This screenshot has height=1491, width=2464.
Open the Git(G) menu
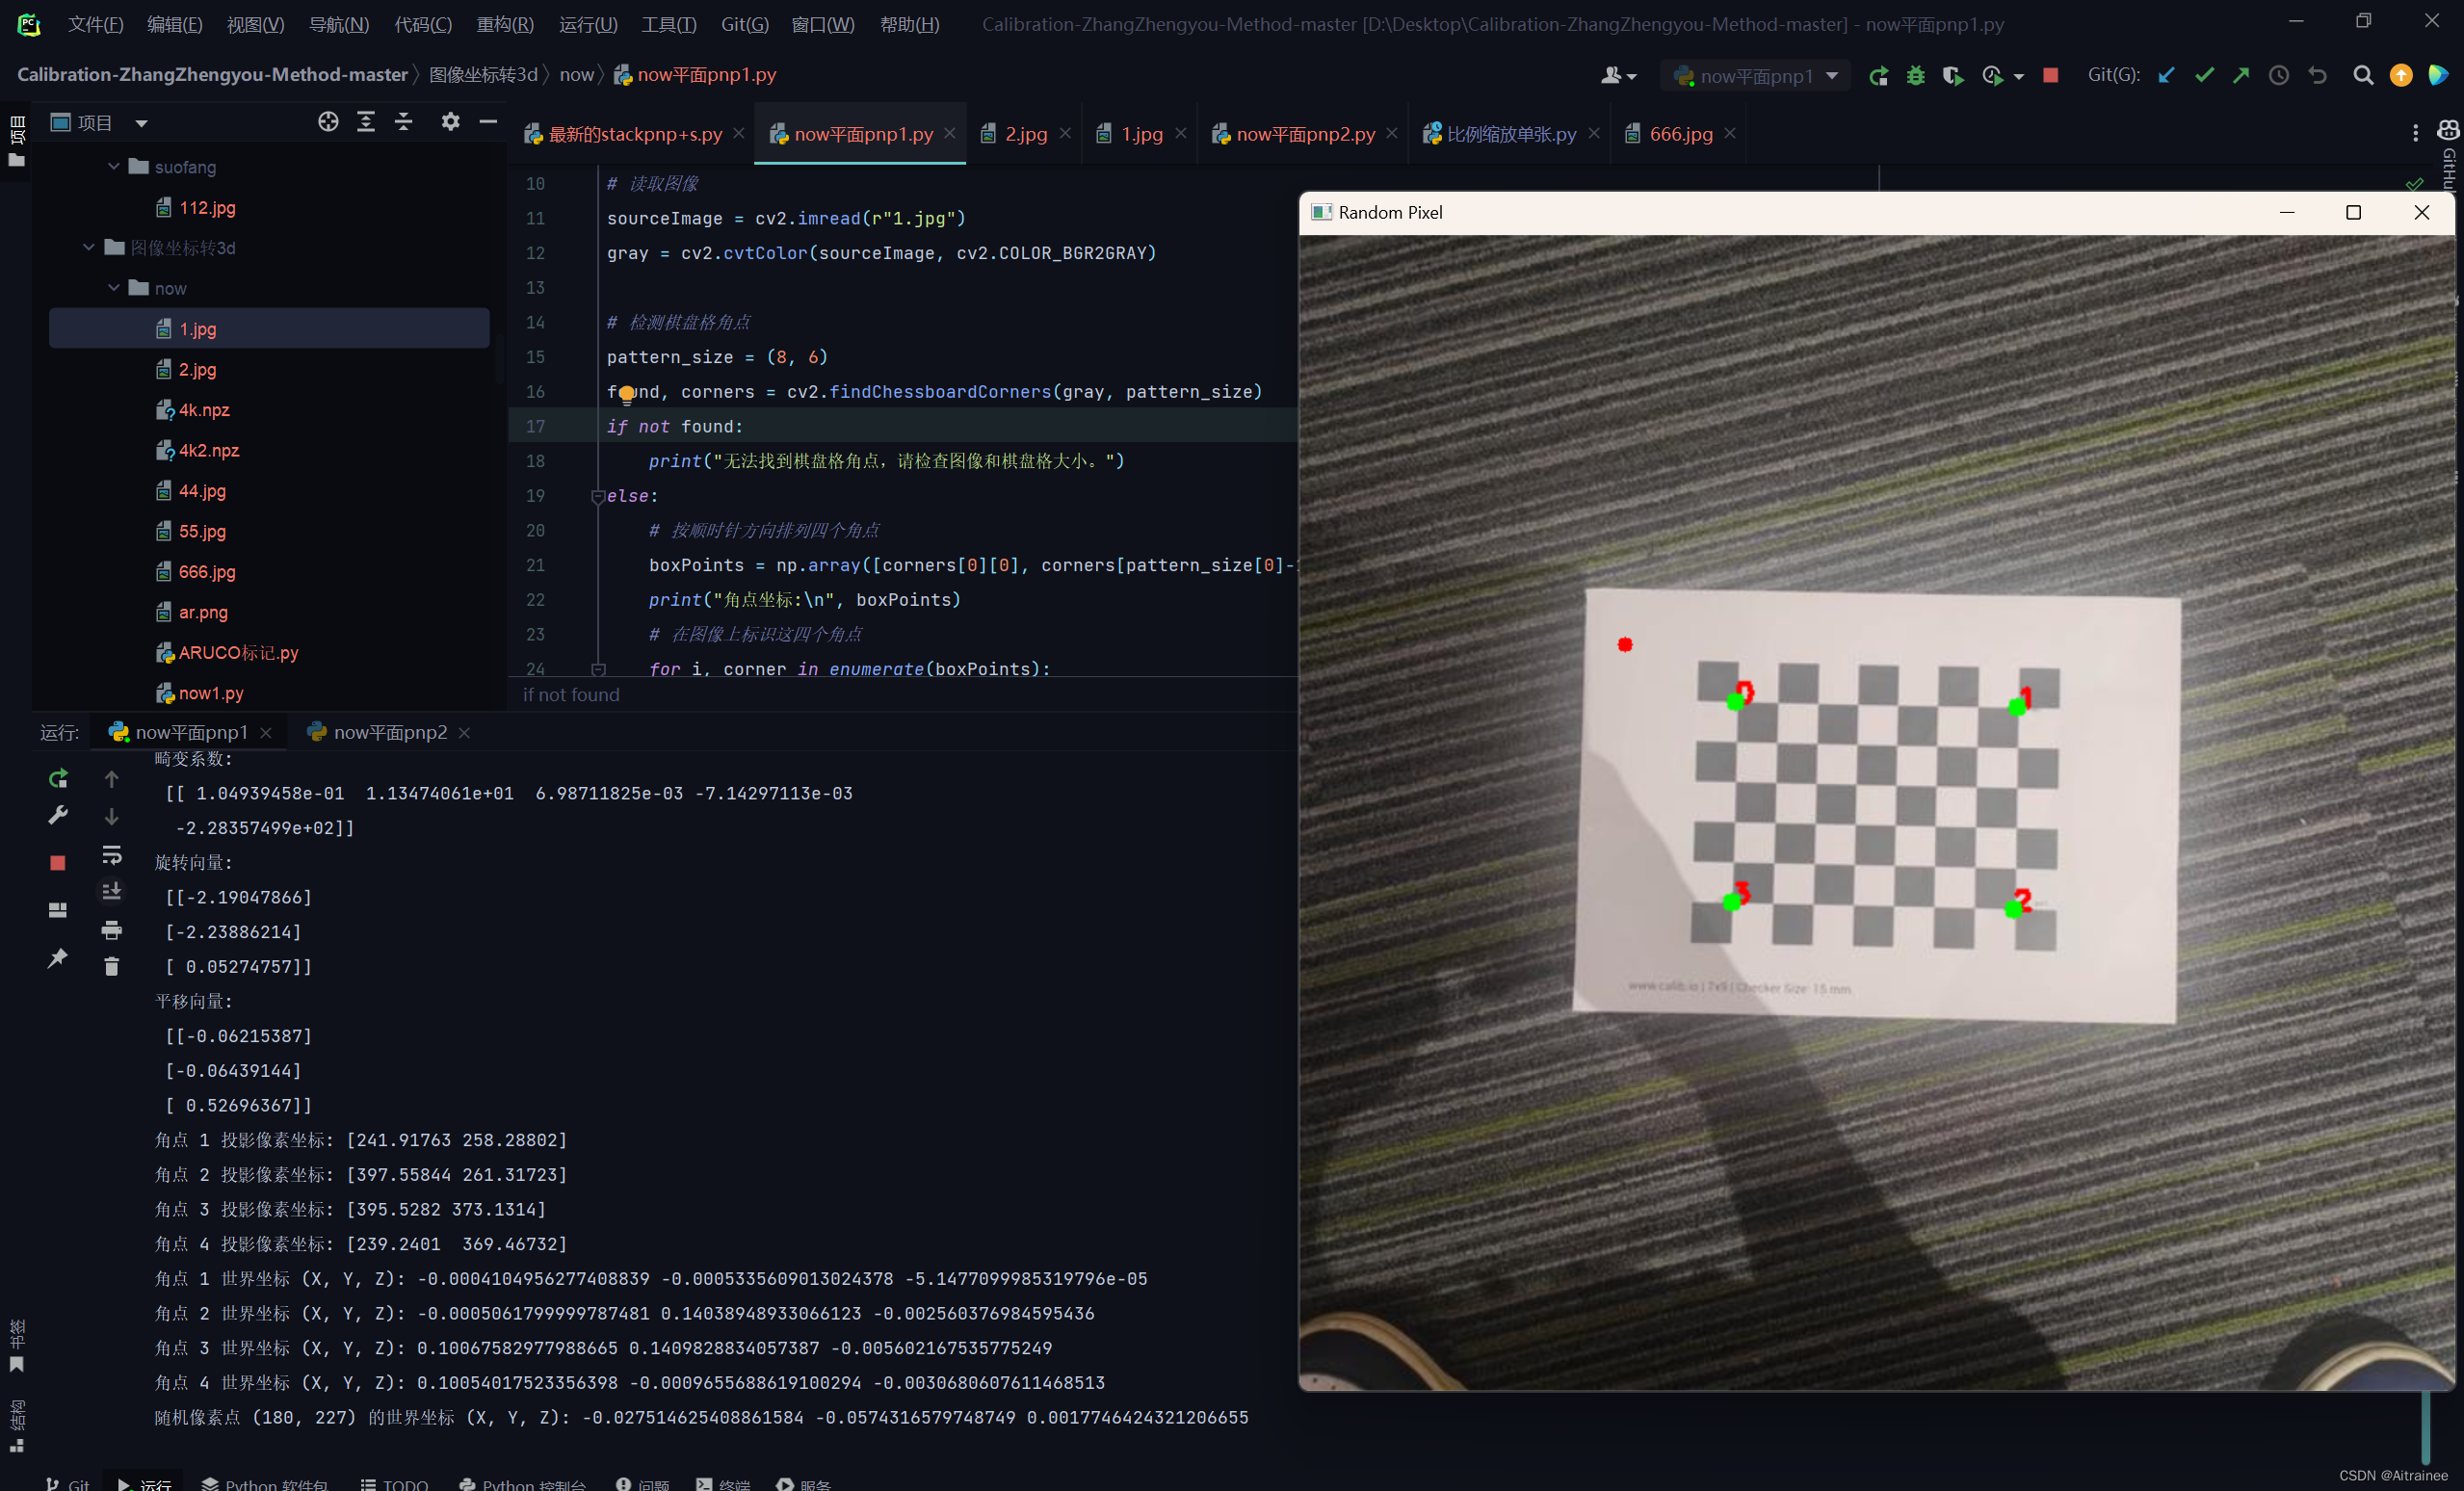pyautogui.click(x=745, y=24)
